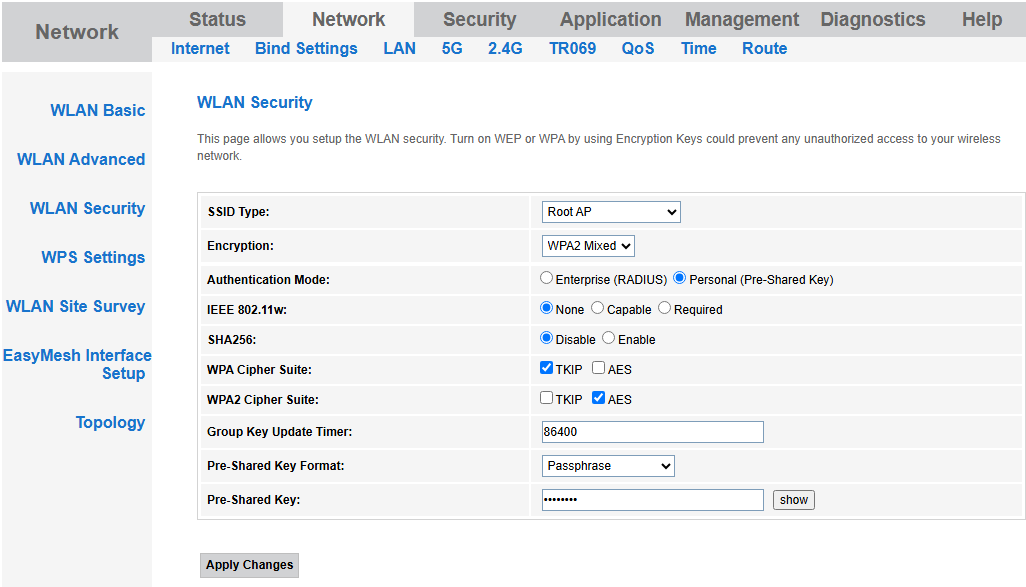The height and width of the screenshot is (587, 1026).
Task: Click the Apply Changes button
Action: 249,565
